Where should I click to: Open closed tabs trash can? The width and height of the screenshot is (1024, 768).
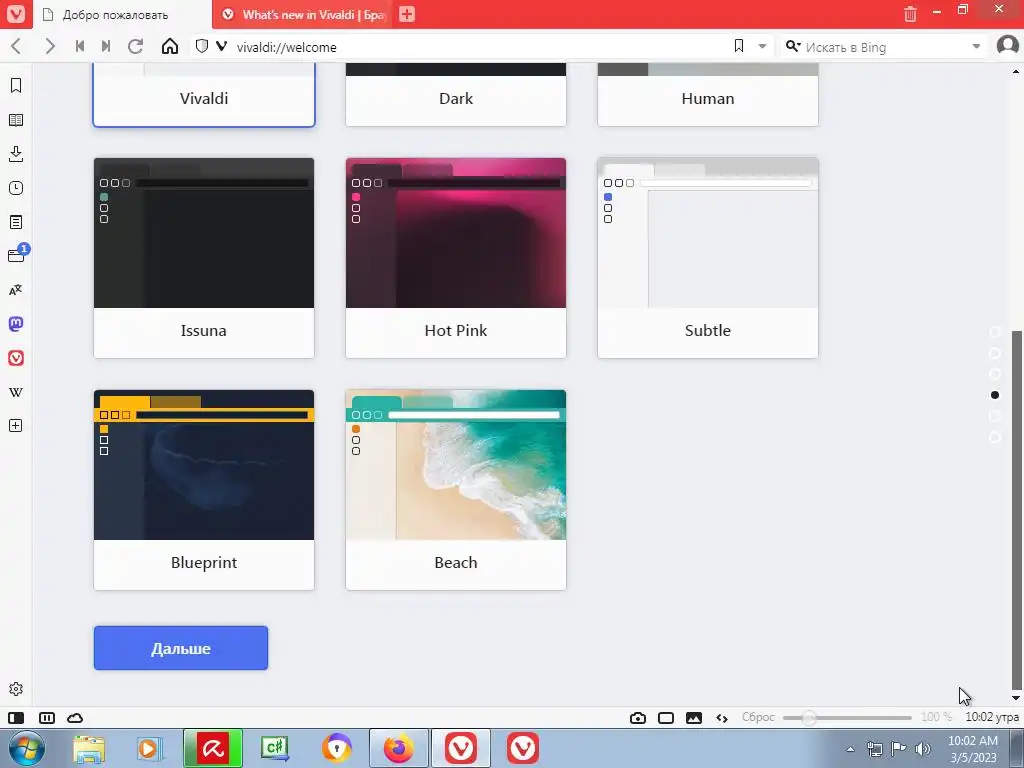click(x=910, y=14)
